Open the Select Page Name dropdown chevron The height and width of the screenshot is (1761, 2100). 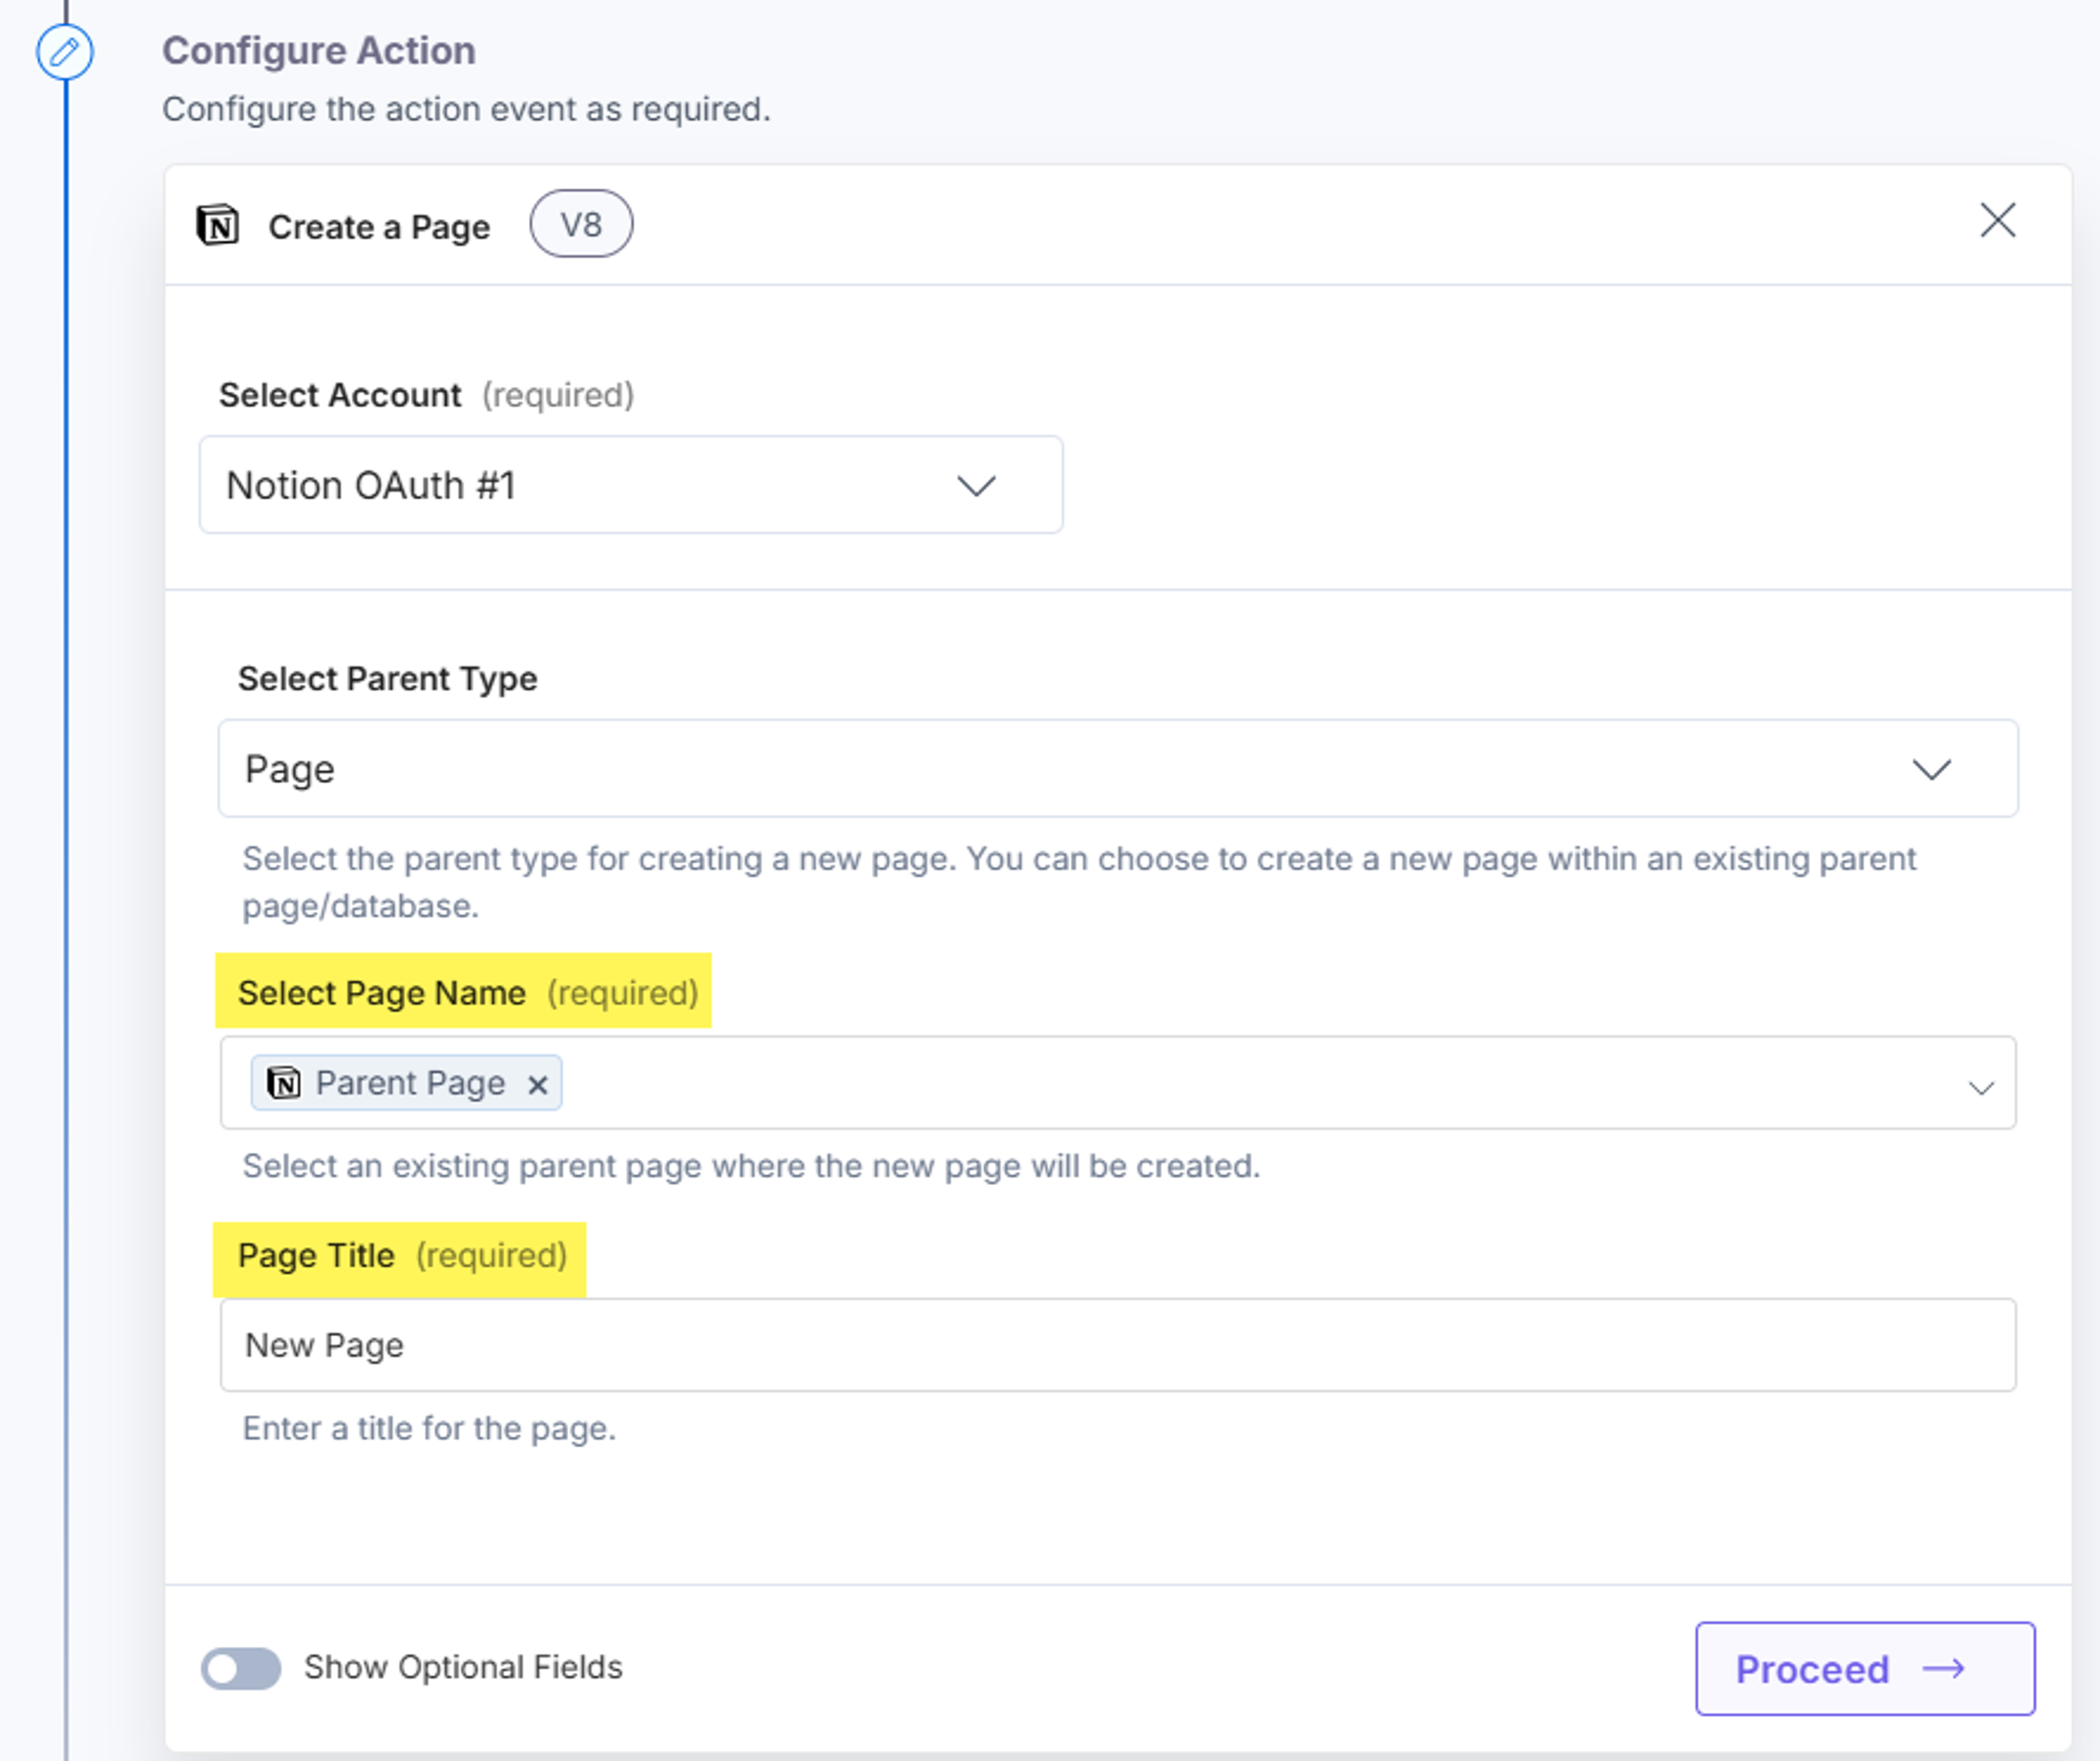pyautogui.click(x=1981, y=1087)
